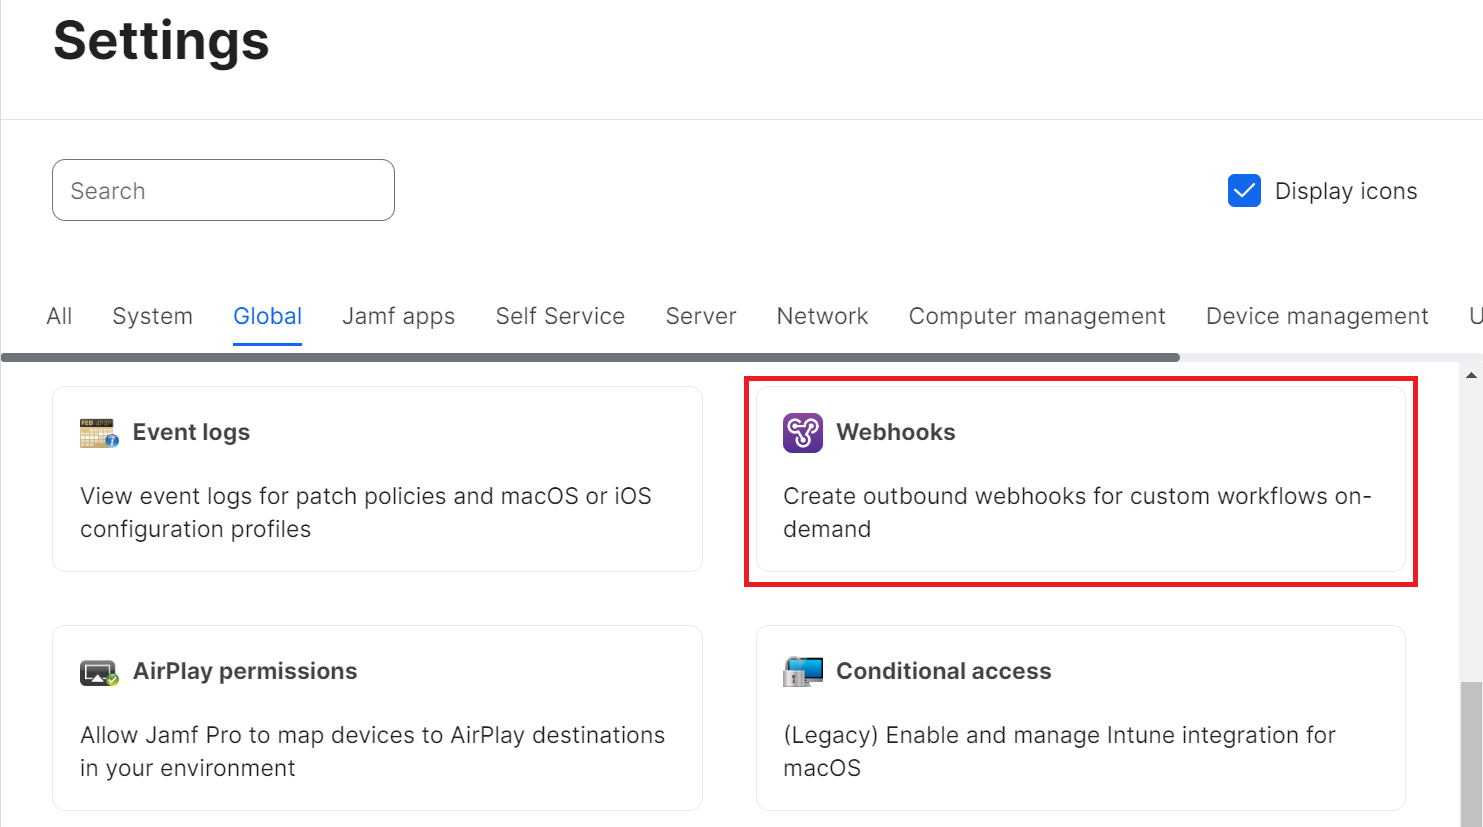The width and height of the screenshot is (1483, 827).
Task: Open the Self Service tab
Action: coord(560,317)
